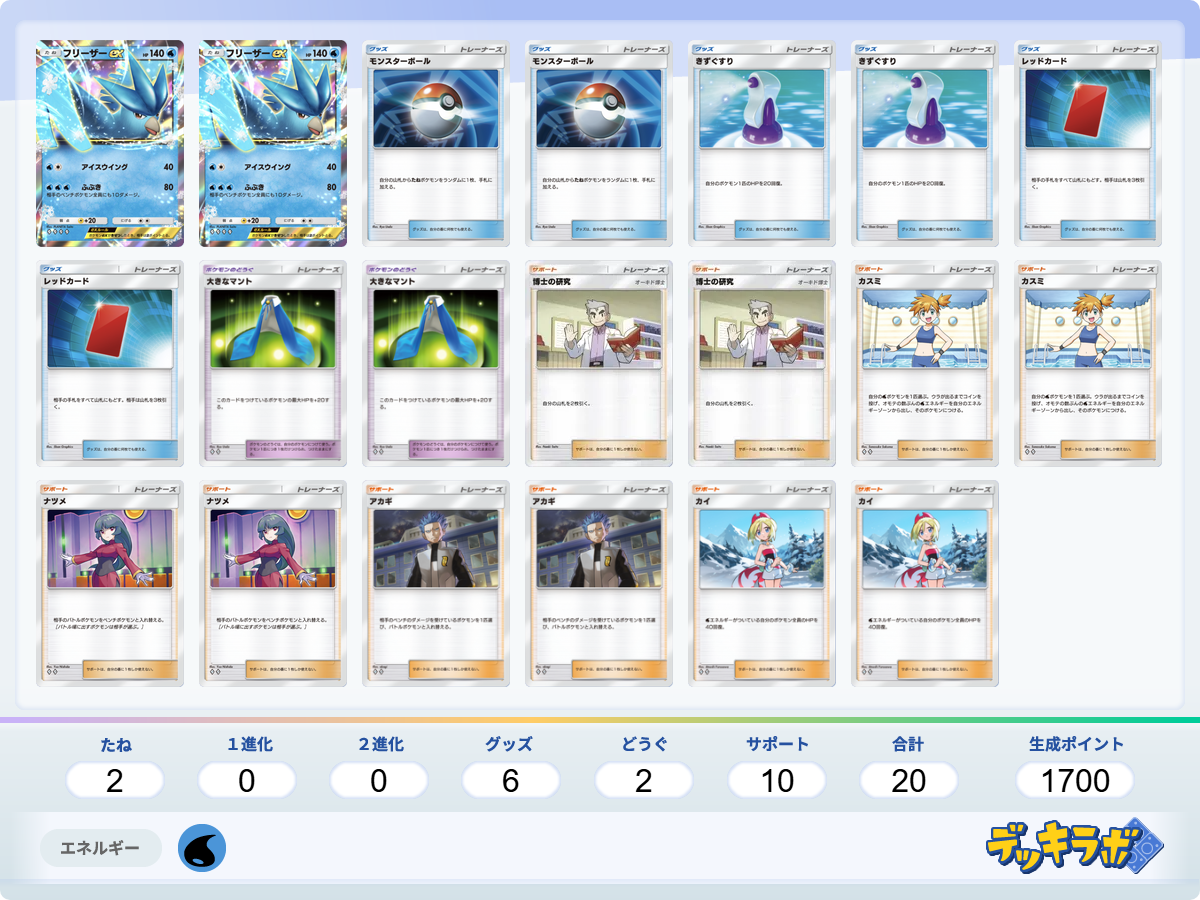
Task: Select the first フリーザーex card
Action: tap(110, 143)
